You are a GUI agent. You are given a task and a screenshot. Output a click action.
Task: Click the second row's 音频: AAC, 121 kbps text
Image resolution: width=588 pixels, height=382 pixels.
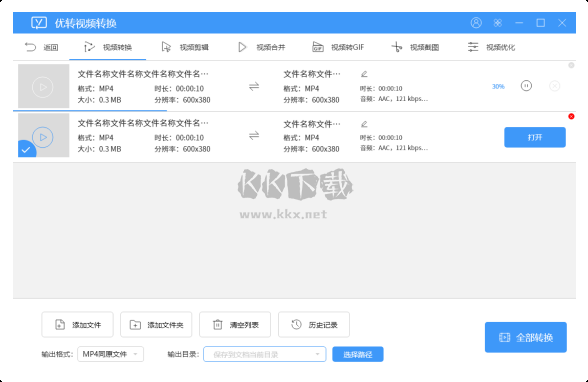tap(394, 148)
